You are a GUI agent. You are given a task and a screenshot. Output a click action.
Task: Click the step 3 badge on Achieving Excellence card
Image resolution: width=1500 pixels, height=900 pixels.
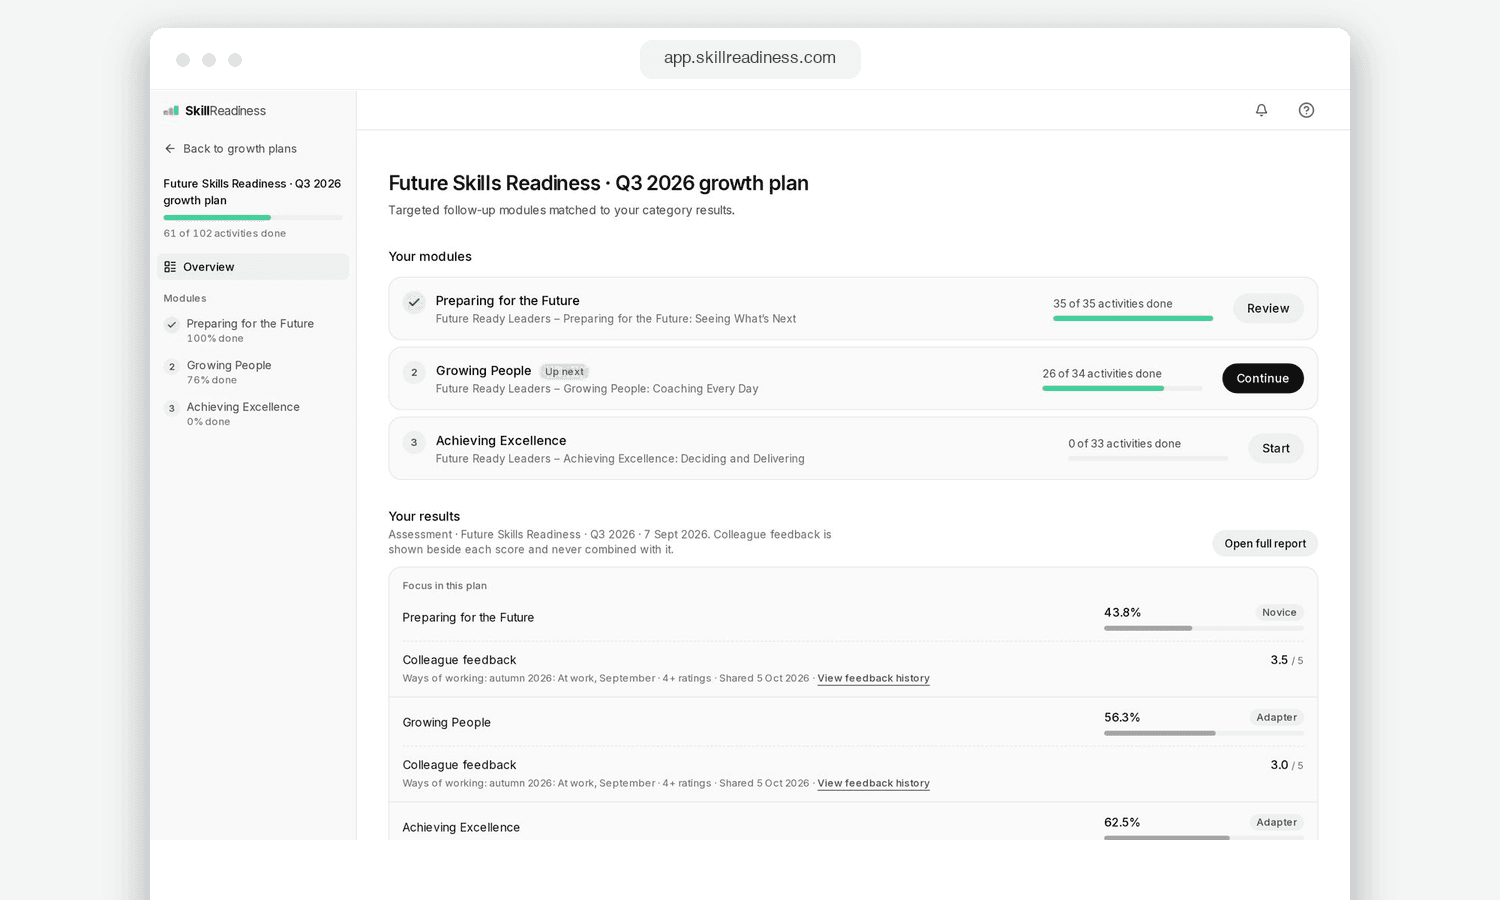414,442
